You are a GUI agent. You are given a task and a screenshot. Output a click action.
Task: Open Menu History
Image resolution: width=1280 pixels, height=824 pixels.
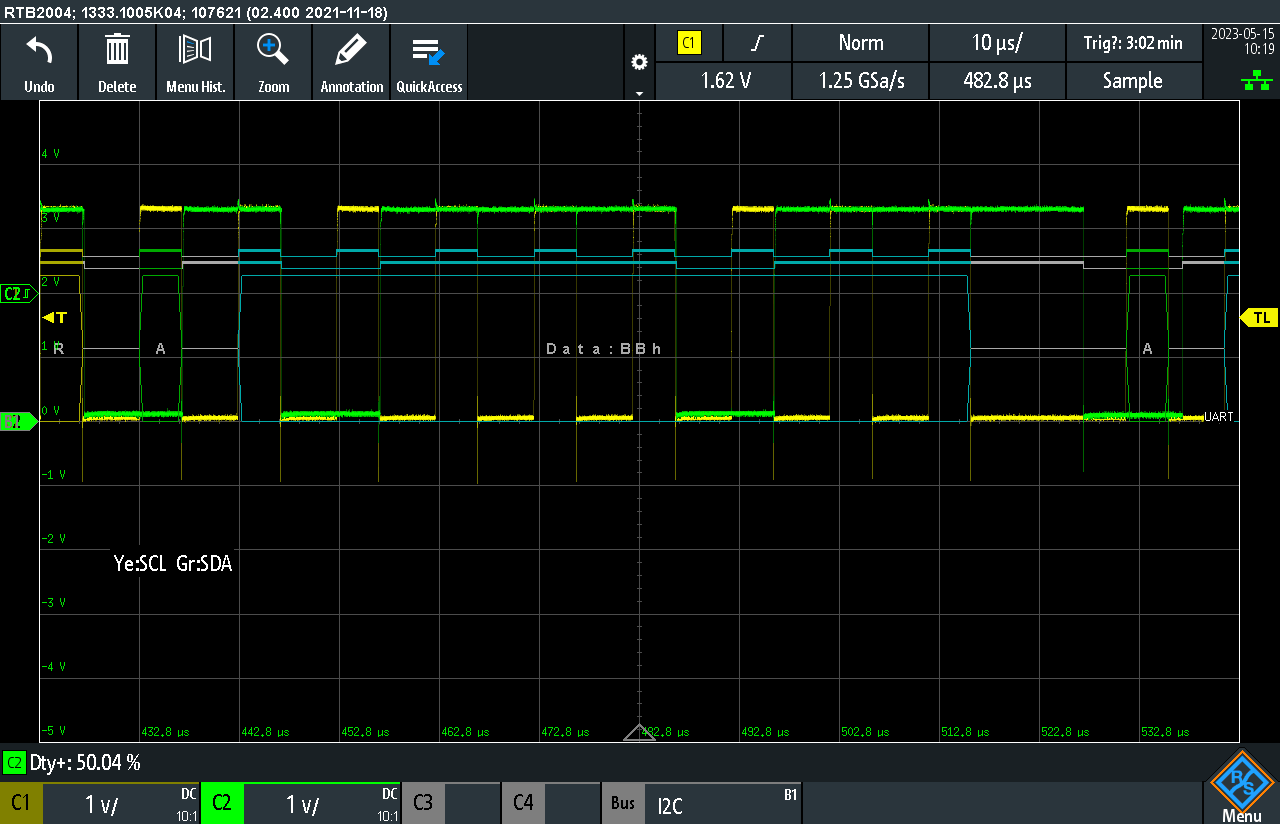tap(195, 62)
